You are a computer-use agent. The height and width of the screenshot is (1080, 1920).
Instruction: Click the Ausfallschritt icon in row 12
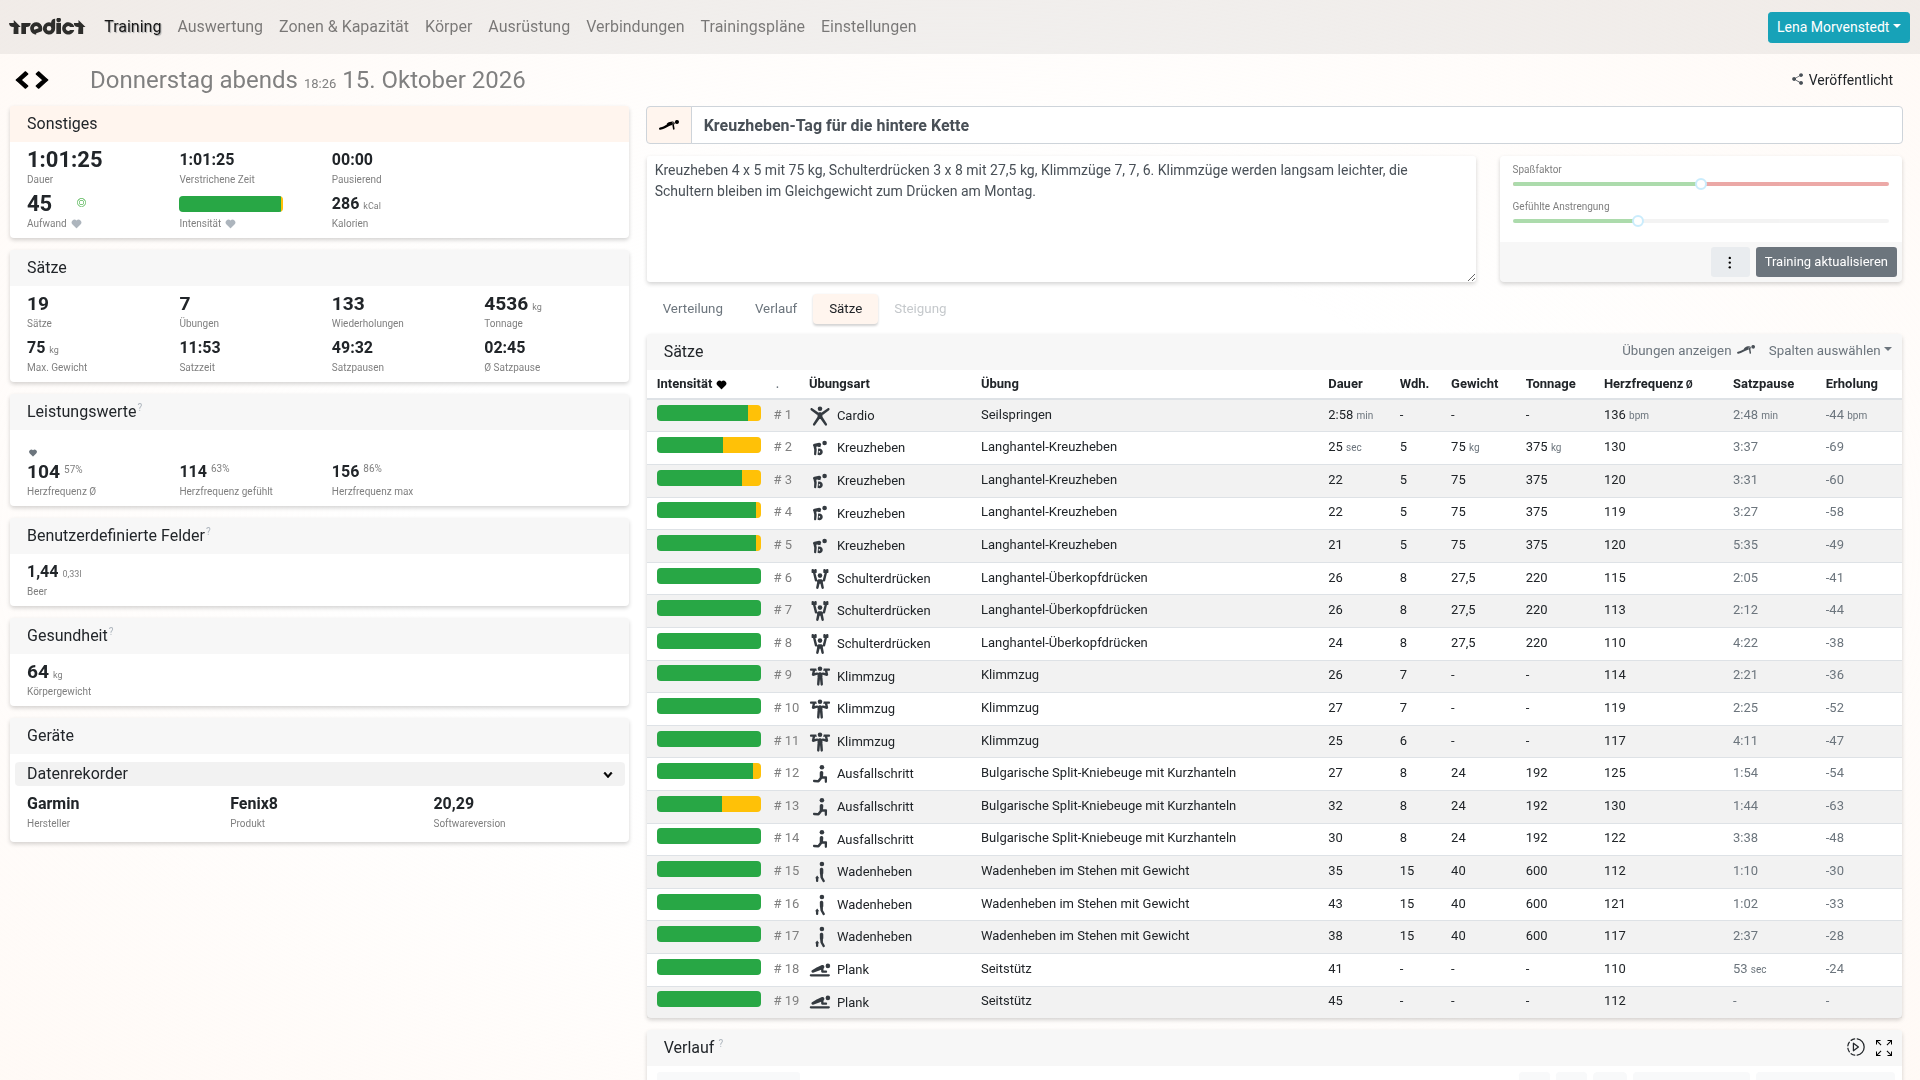(x=820, y=774)
